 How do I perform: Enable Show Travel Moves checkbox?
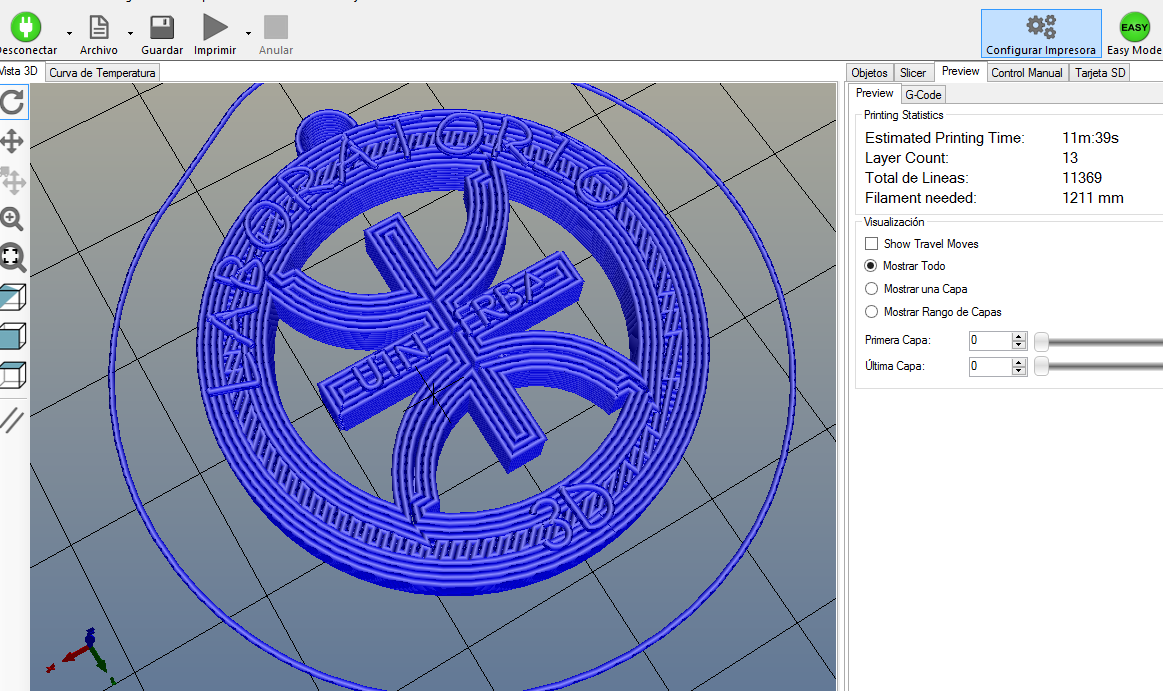871,244
